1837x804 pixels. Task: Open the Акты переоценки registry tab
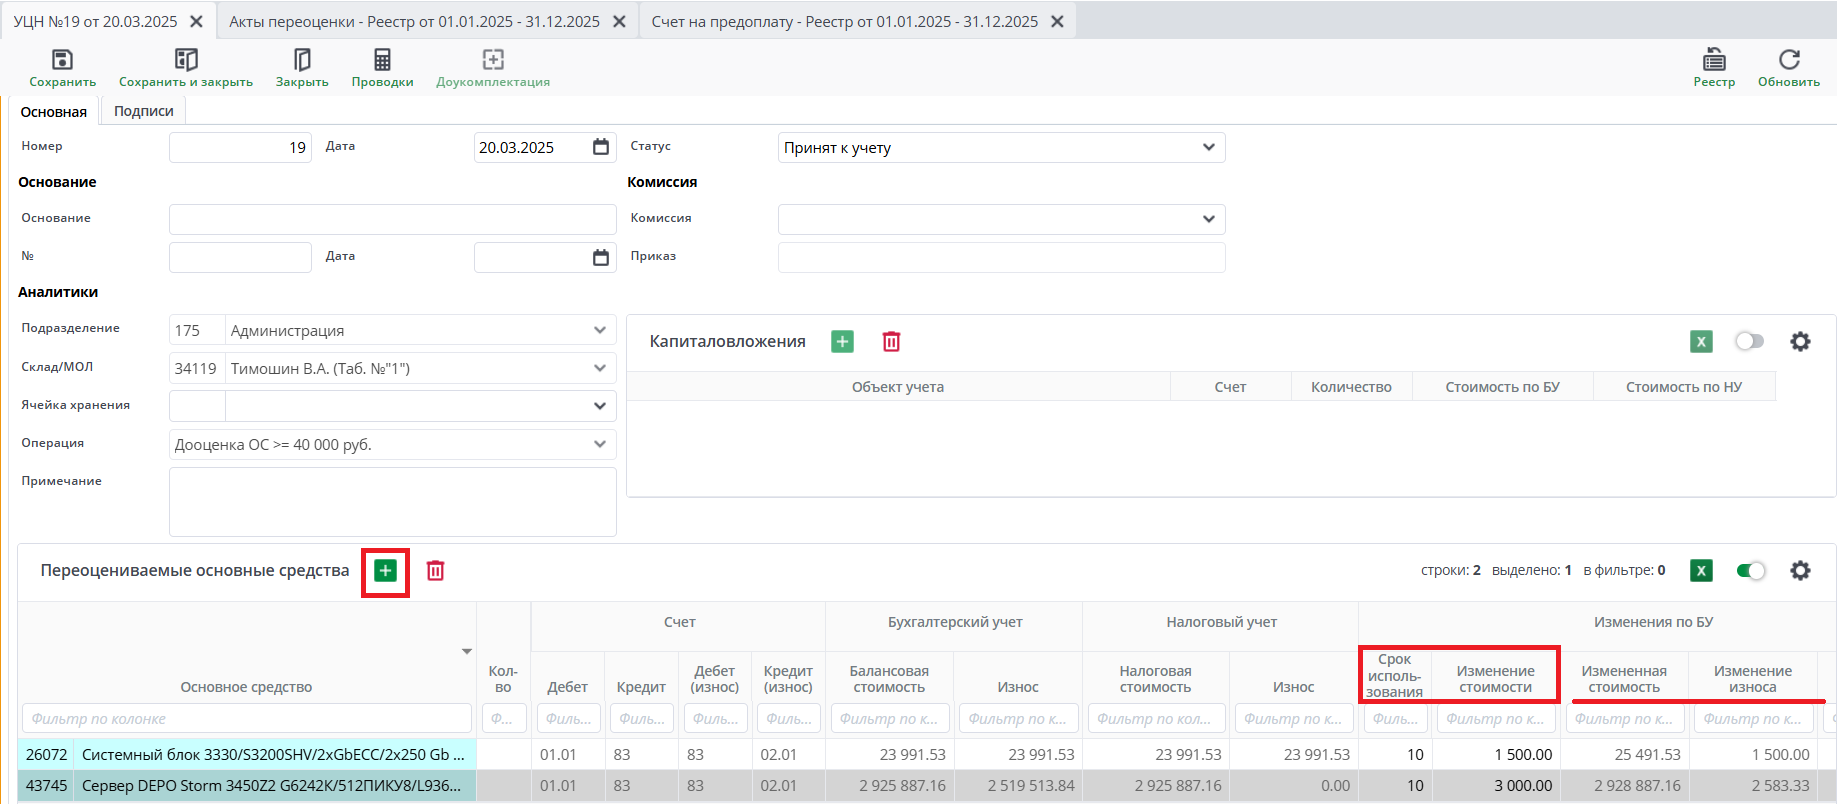tap(414, 21)
